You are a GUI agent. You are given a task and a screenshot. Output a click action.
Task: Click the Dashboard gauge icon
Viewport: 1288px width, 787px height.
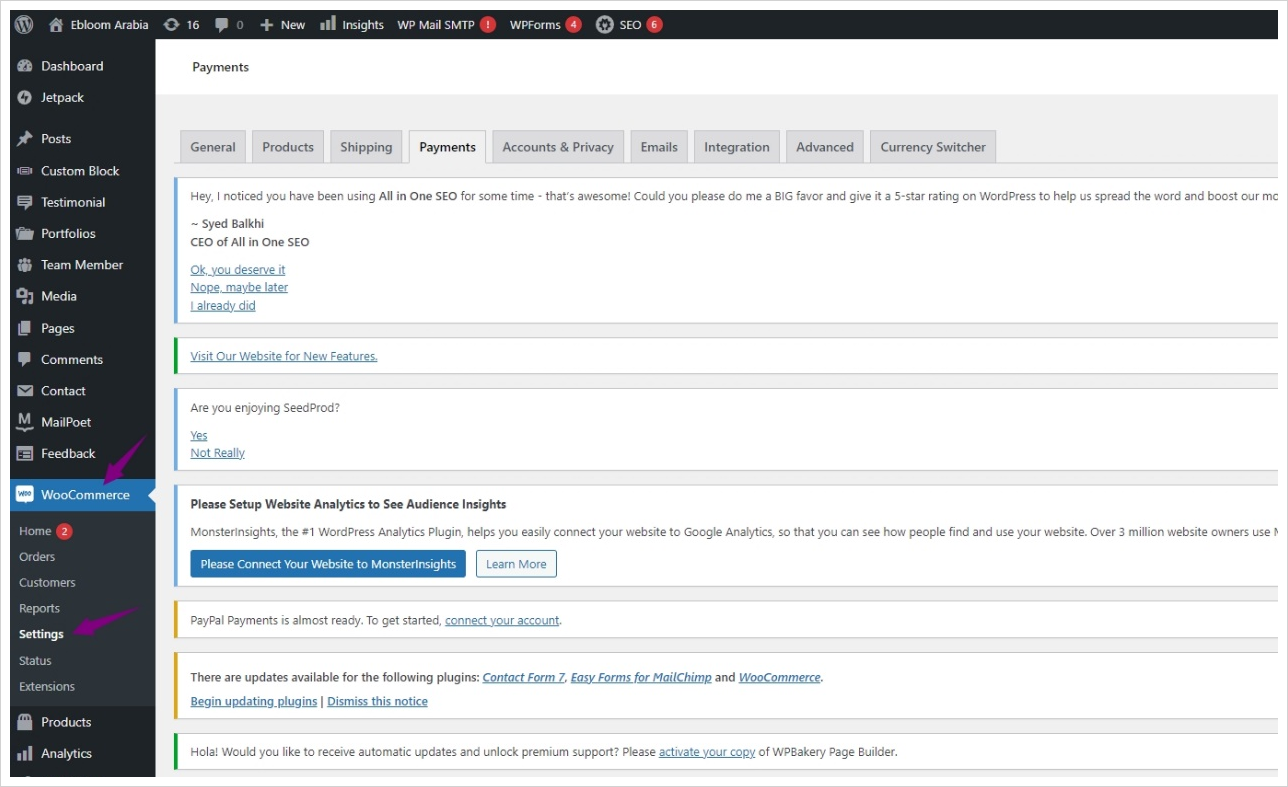[25, 66]
